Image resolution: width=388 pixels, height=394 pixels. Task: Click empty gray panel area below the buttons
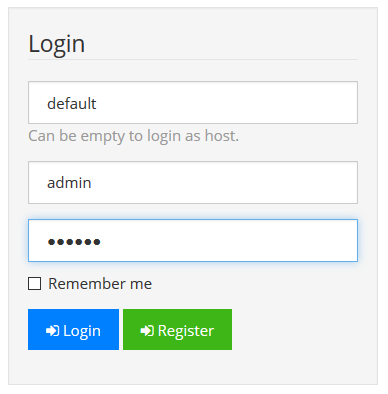[x=193, y=367]
